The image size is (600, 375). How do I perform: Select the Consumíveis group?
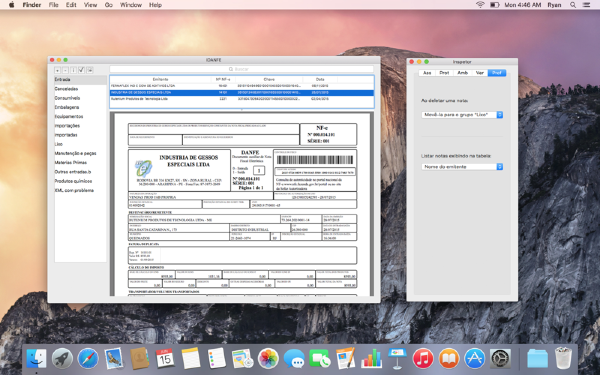pos(80,98)
